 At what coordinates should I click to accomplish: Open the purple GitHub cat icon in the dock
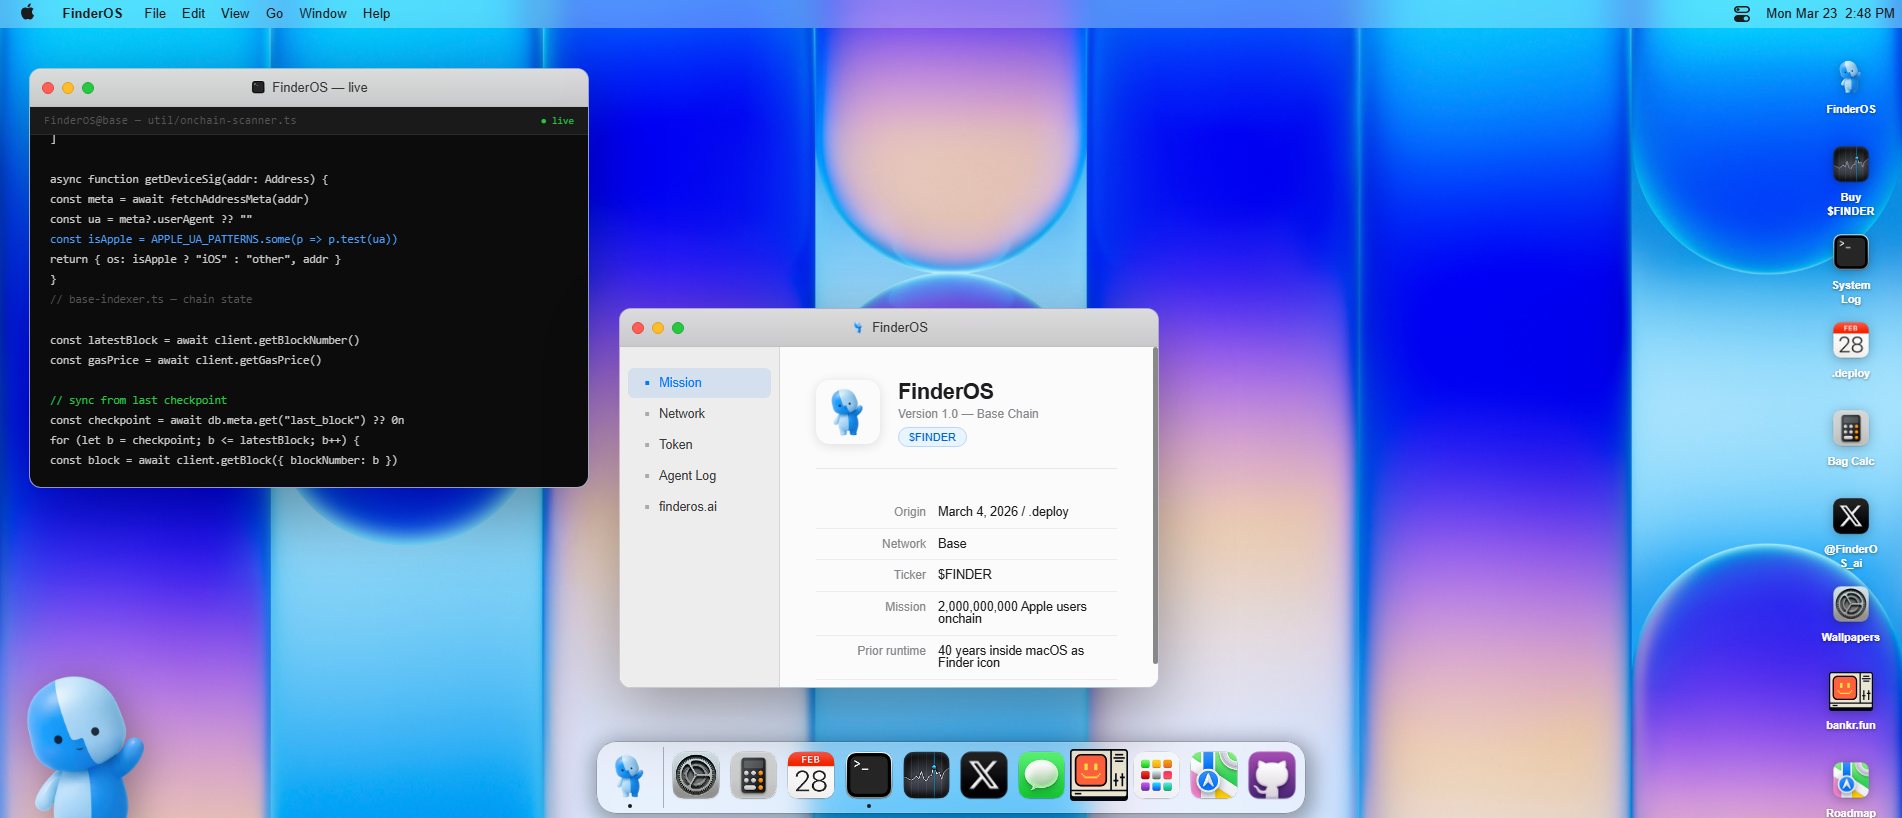pyautogui.click(x=1272, y=776)
